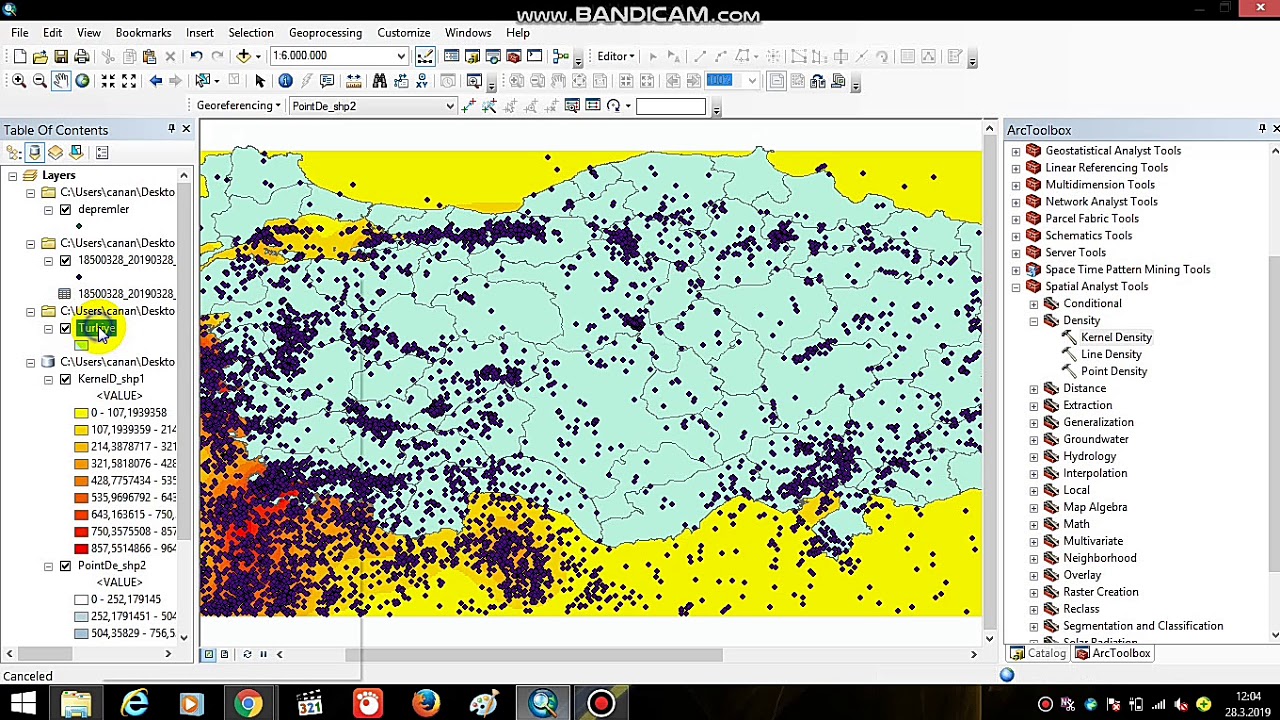This screenshot has height=720, width=1280.
Task: Open the Selection menu
Action: (250, 33)
